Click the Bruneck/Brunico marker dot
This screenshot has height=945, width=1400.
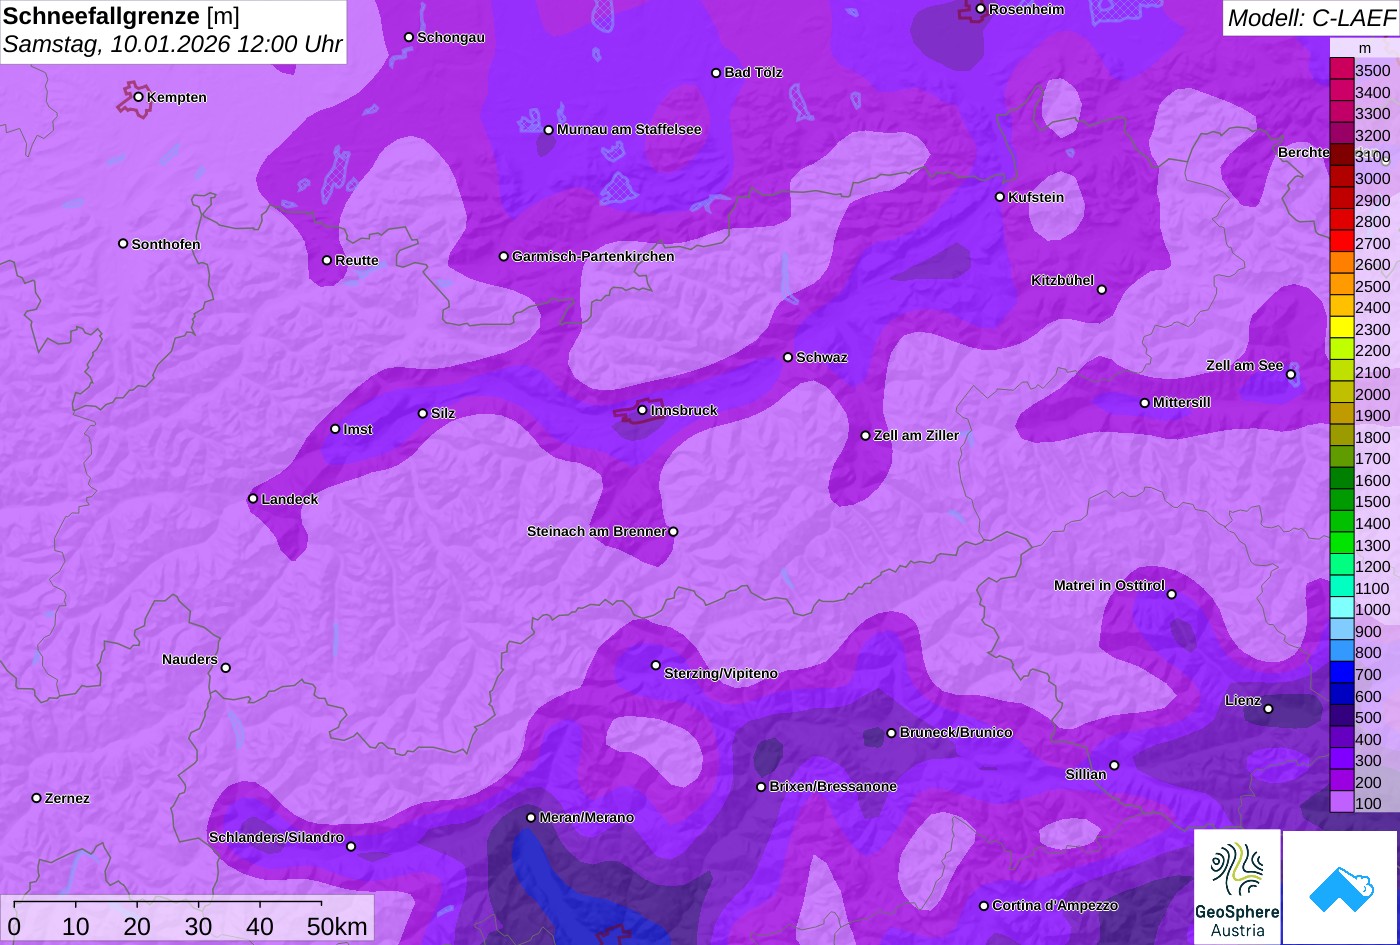891,733
